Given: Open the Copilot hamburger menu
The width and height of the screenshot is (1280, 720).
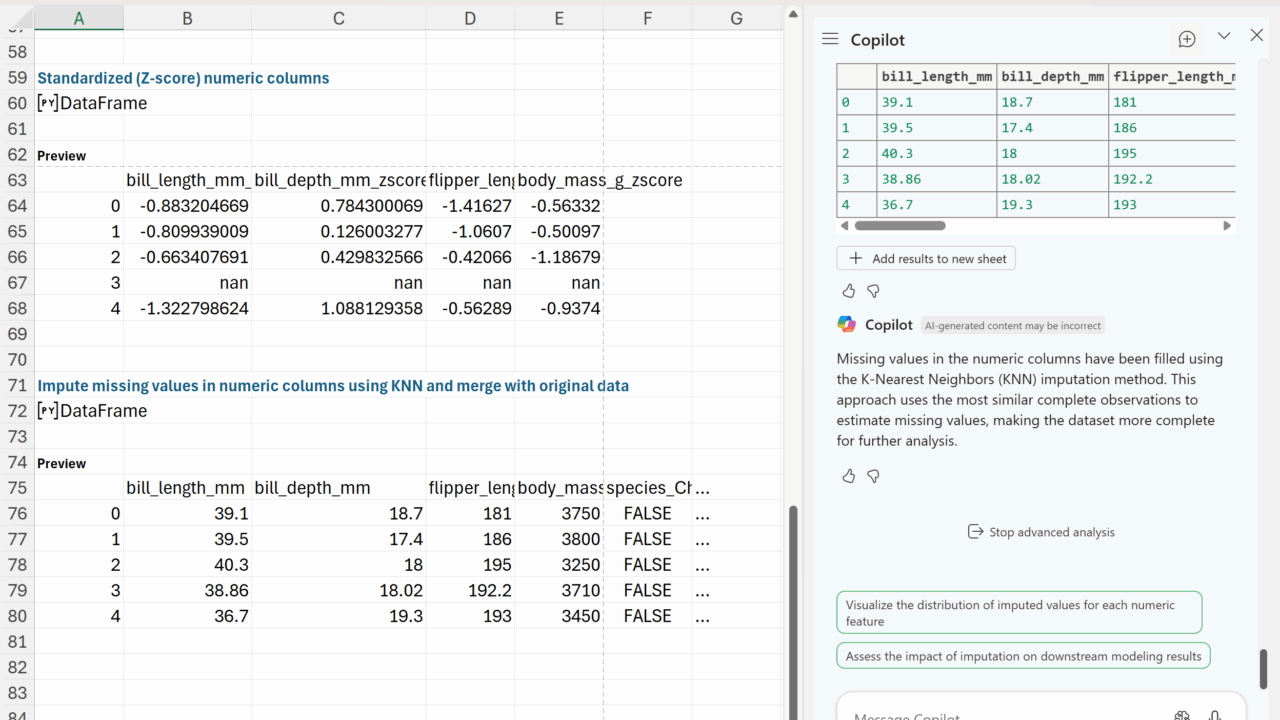Looking at the screenshot, I should pyautogui.click(x=829, y=39).
